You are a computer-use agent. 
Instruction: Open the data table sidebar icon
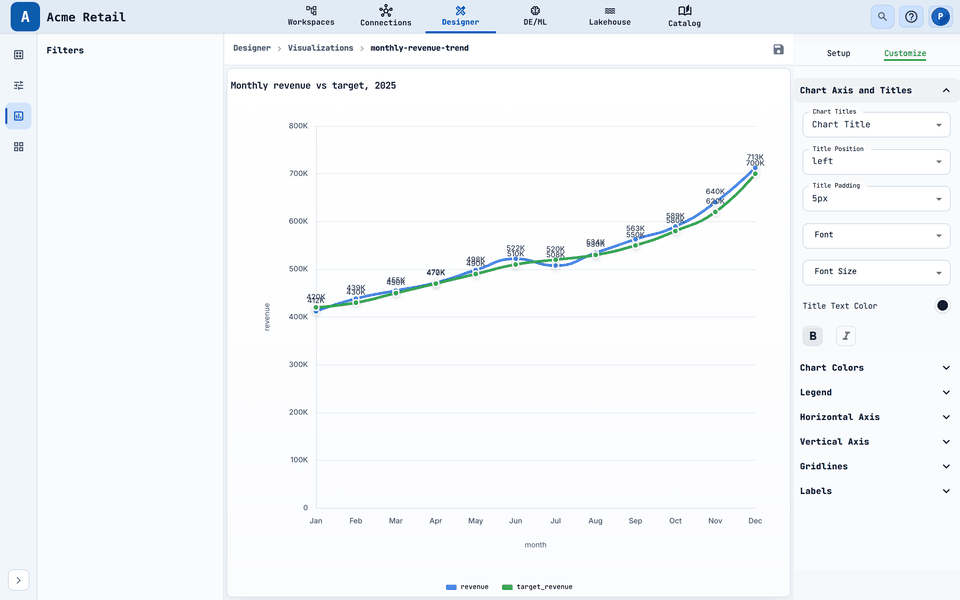pos(18,54)
